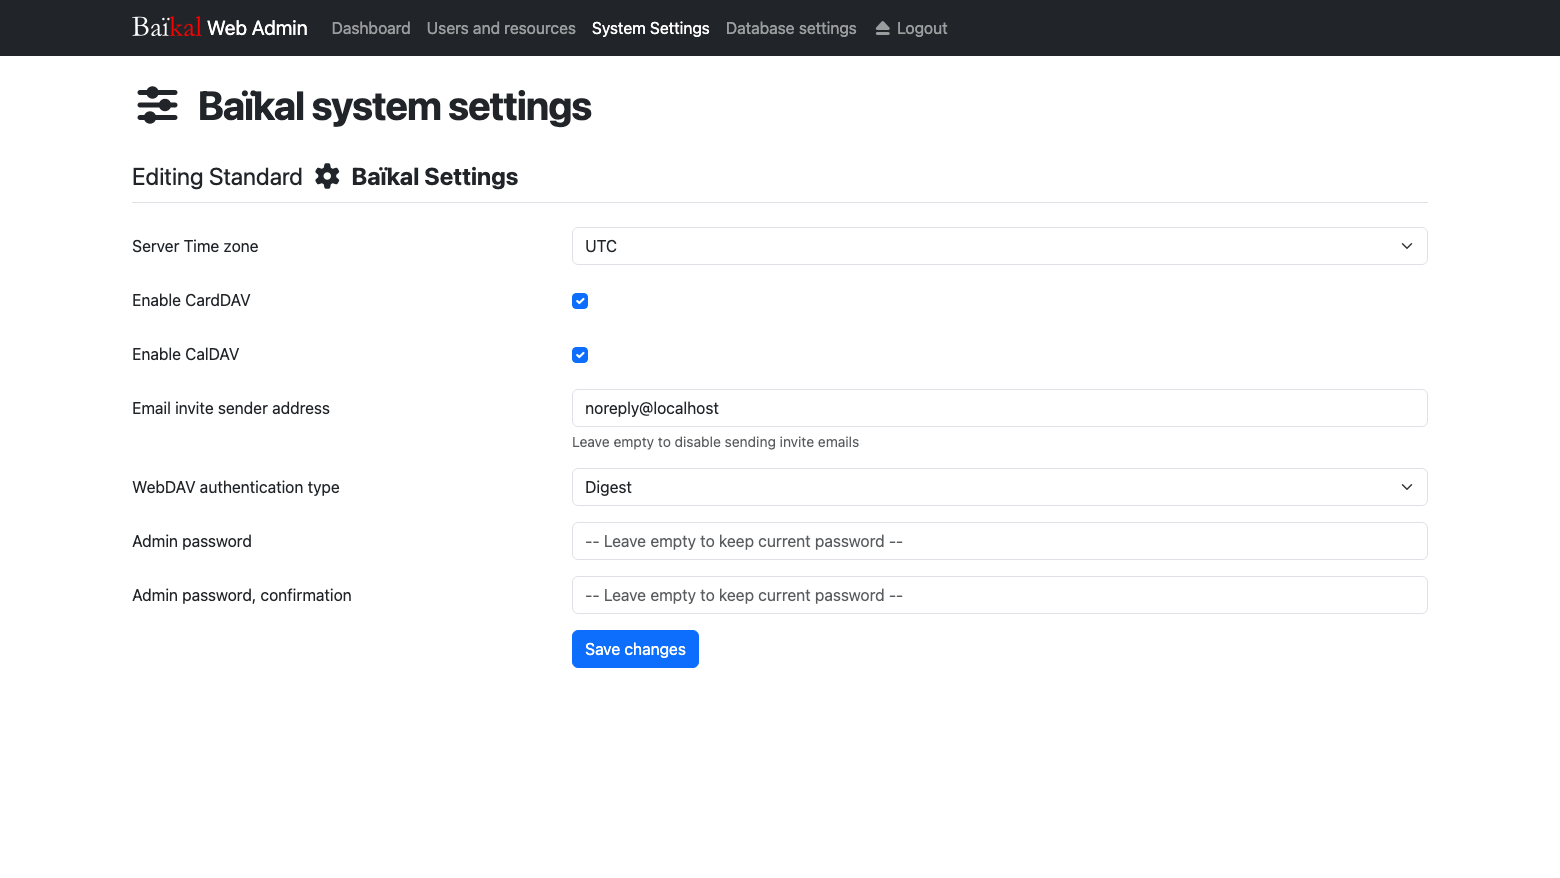Screen dimensions: 1560x878
Task: Click "Leave empty to disable sending invite emails" hint
Action: pos(715,442)
